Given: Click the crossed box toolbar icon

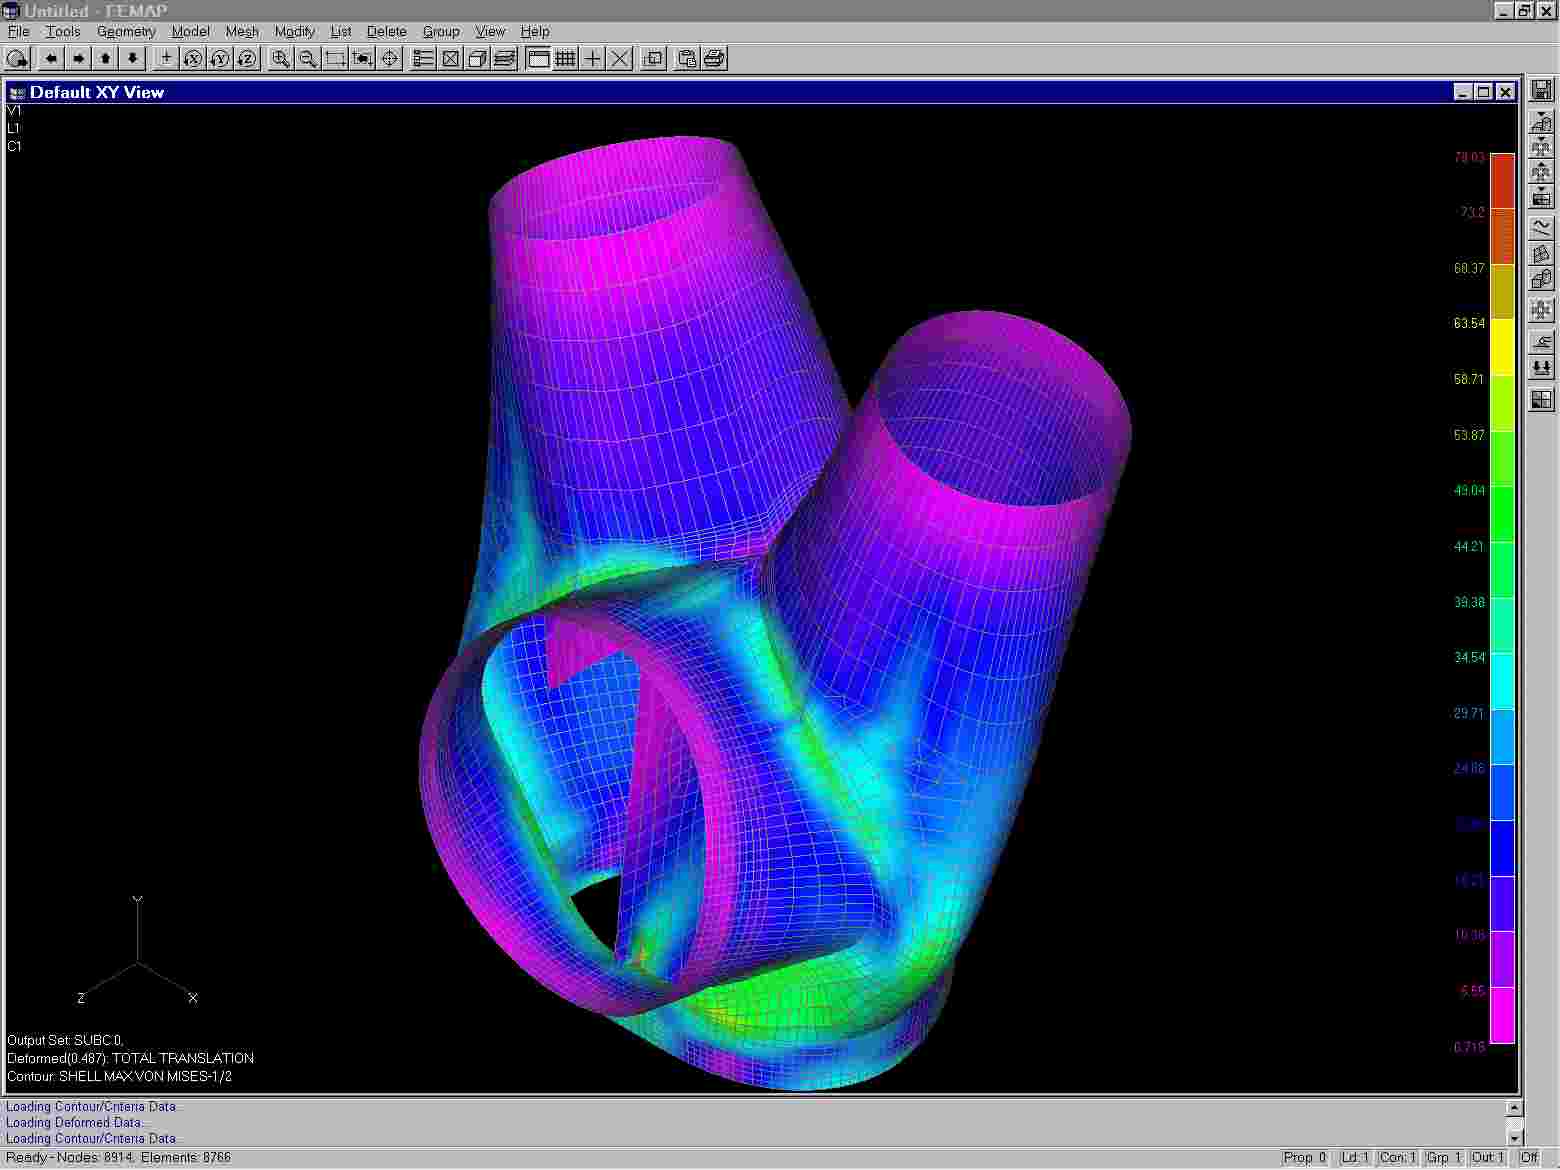Looking at the screenshot, I should 450,58.
